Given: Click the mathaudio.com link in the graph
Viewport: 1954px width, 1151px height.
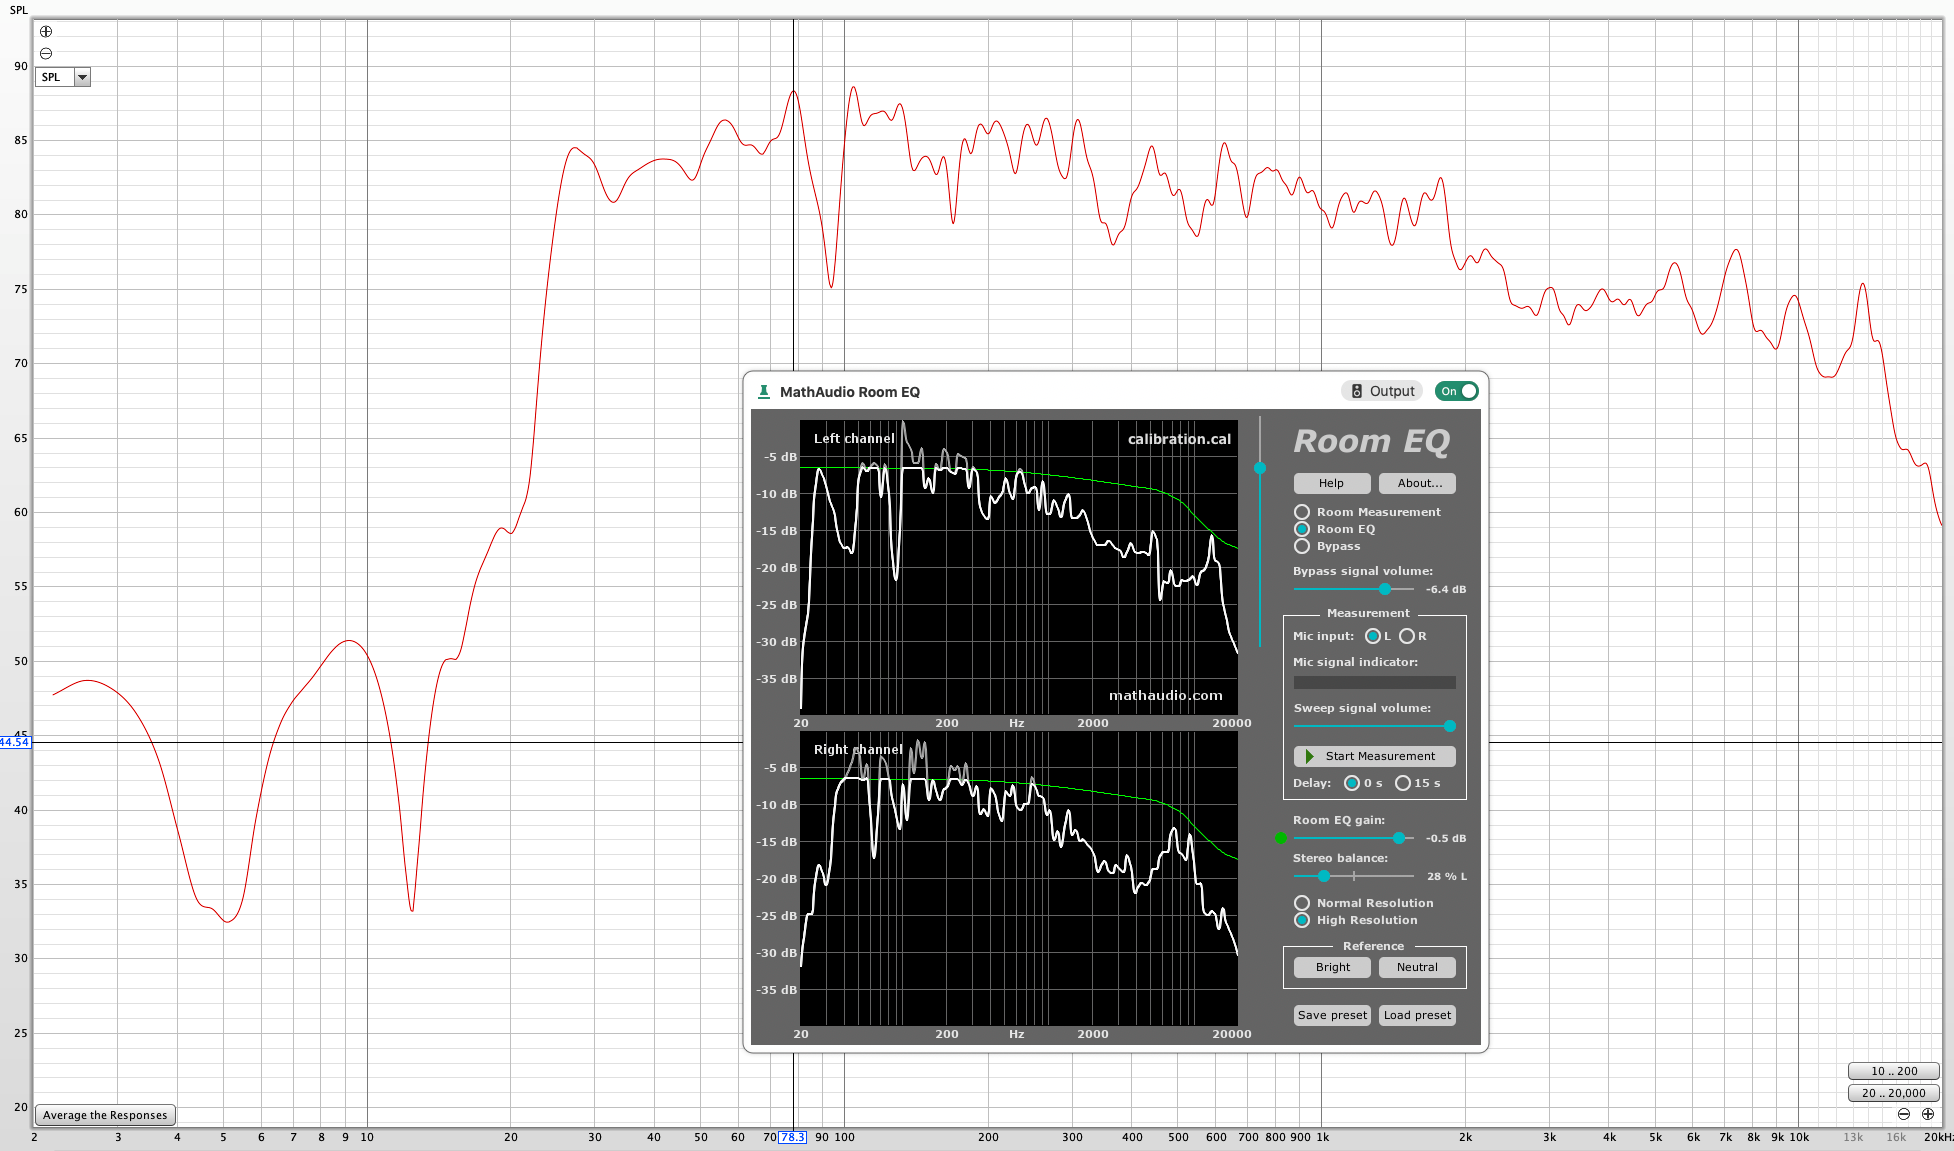Looking at the screenshot, I should 1165,695.
